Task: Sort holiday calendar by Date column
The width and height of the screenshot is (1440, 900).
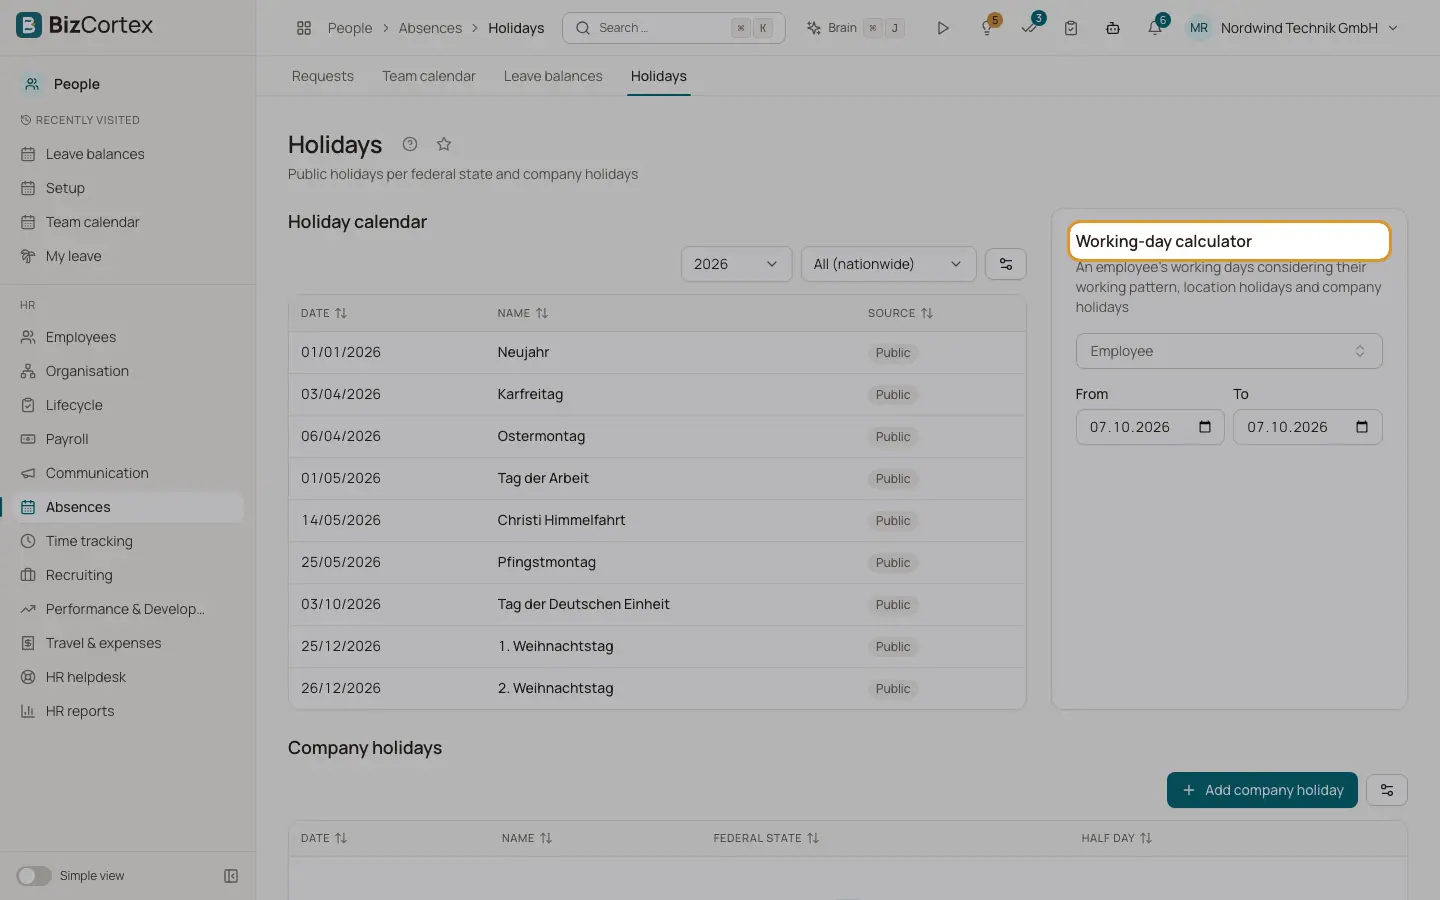Action: click(324, 313)
